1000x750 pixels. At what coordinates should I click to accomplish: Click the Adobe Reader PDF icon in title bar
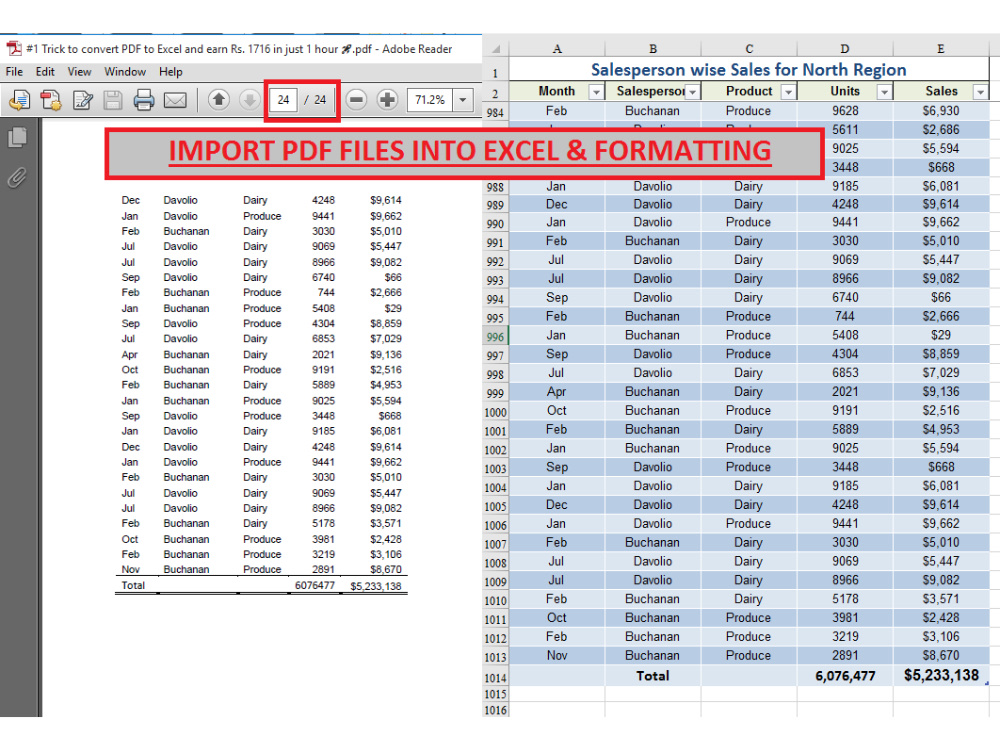[x=14, y=48]
